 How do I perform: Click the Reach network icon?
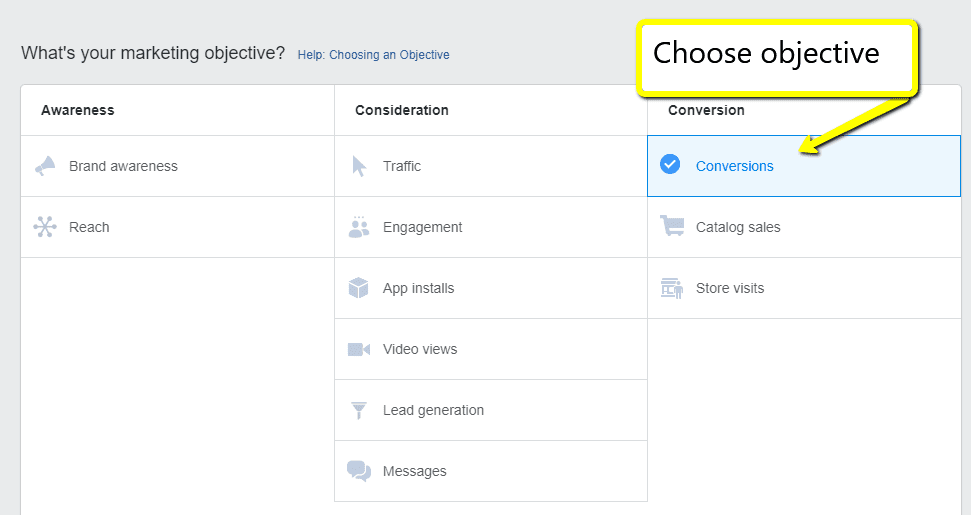(45, 227)
